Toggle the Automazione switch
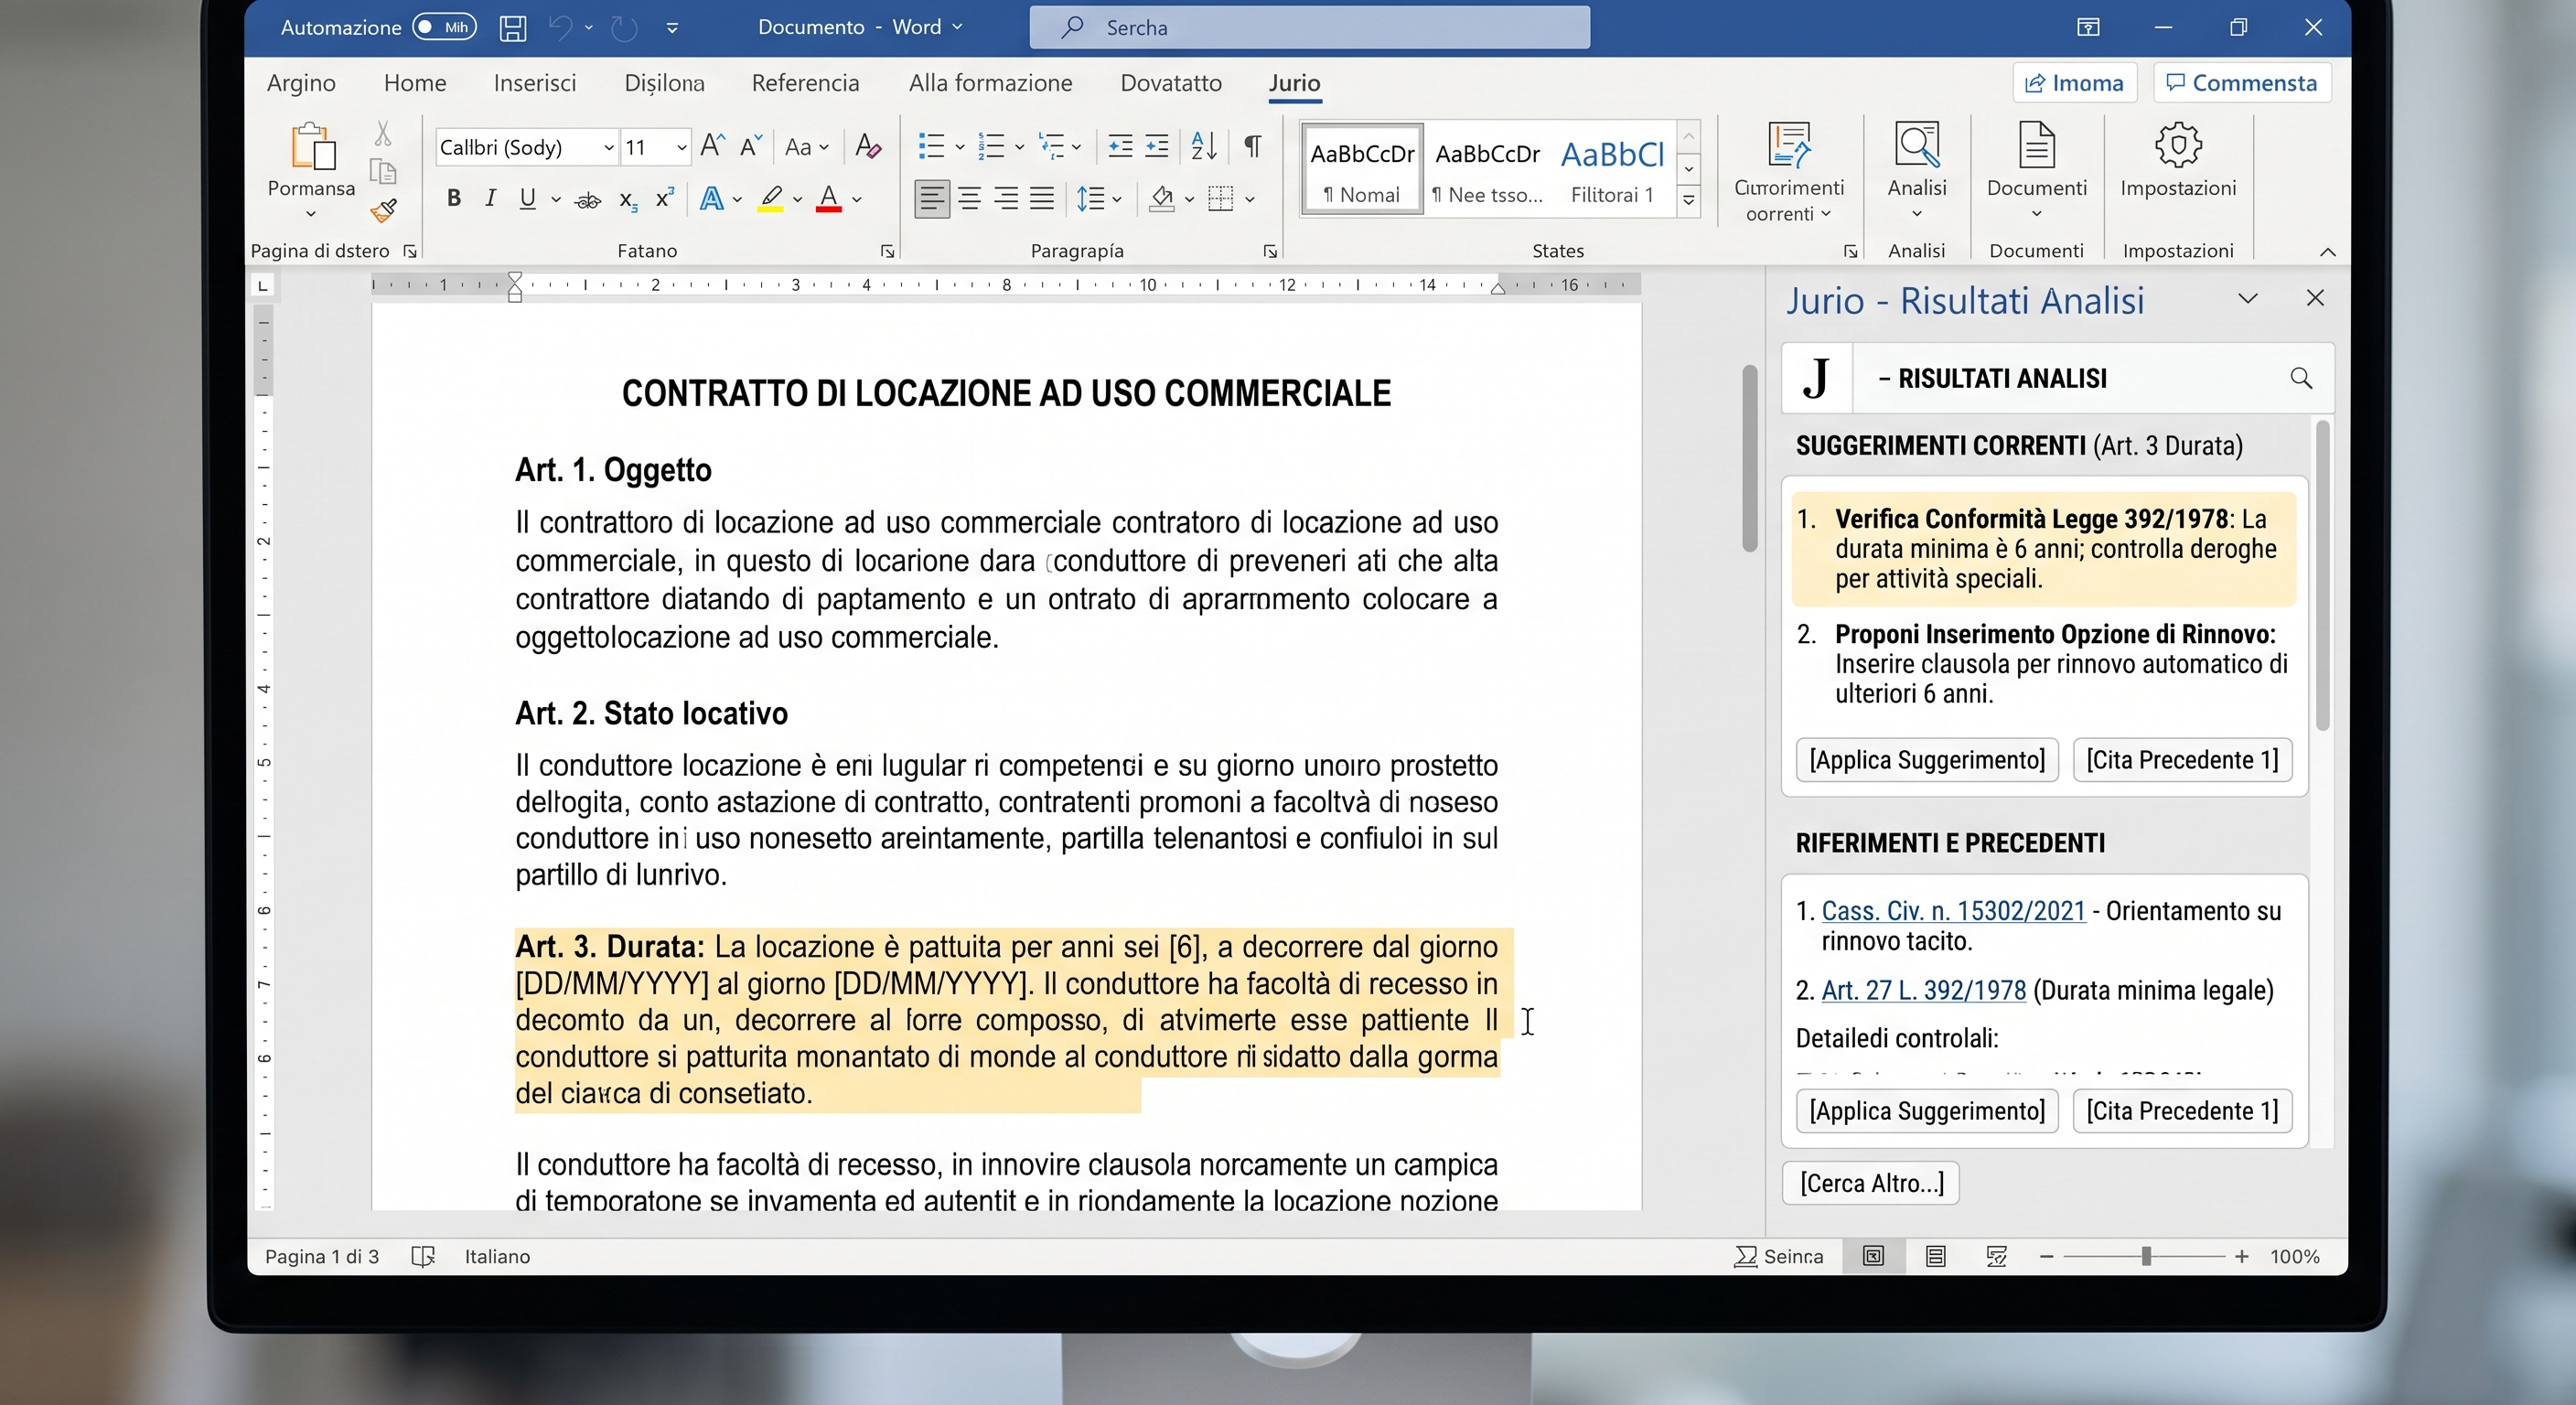 [x=445, y=27]
